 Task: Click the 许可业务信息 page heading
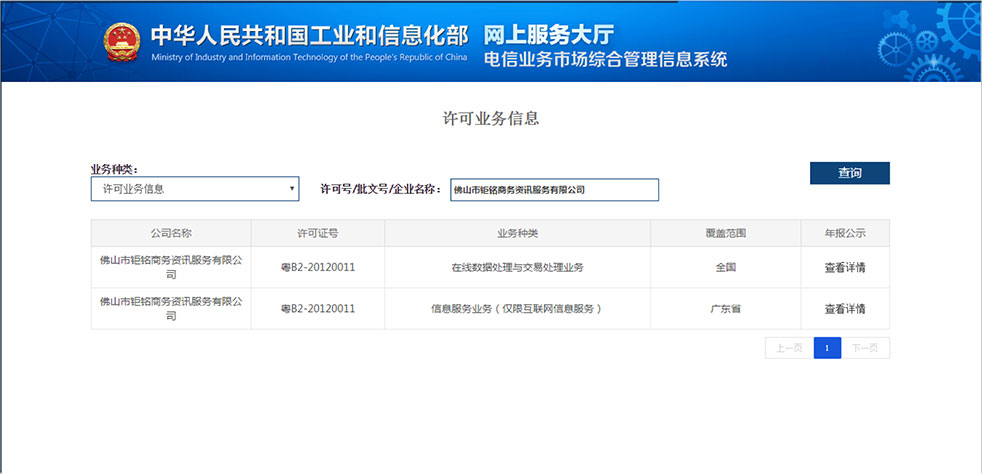tap(491, 119)
